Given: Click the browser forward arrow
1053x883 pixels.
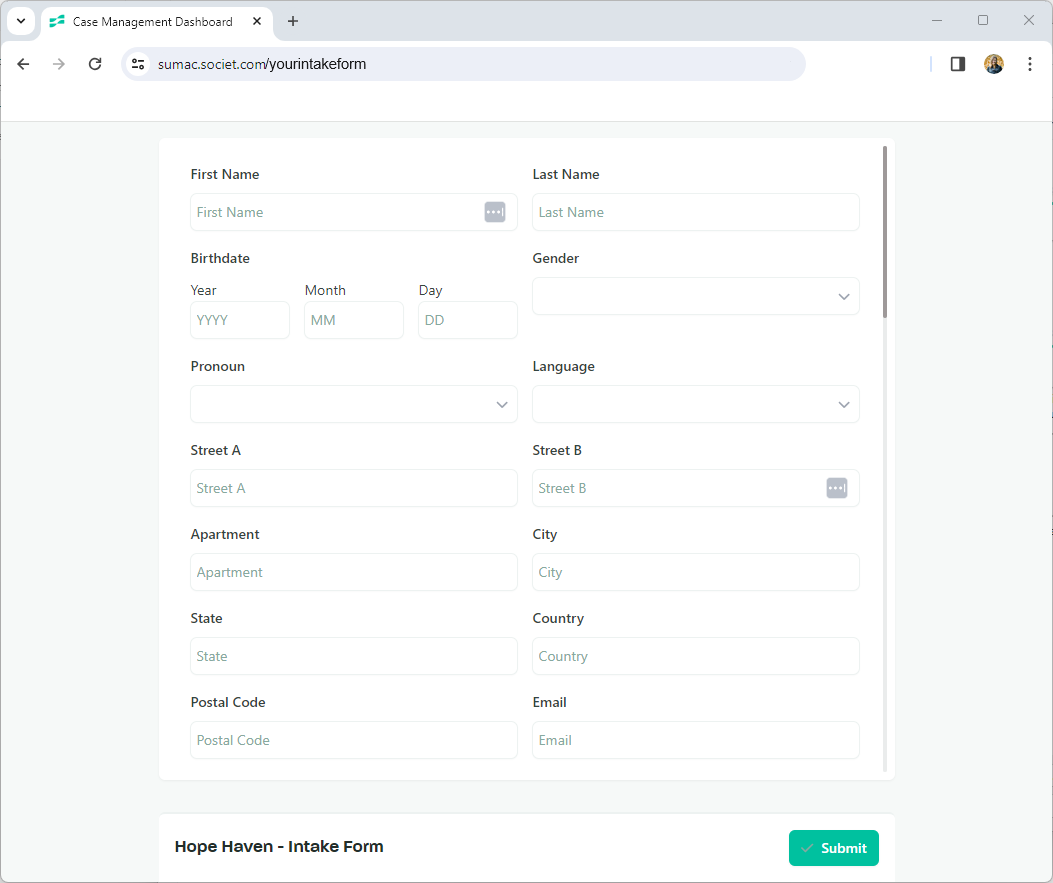Looking at the screenshot, I should pyautogui.click(x=59, y=64).
